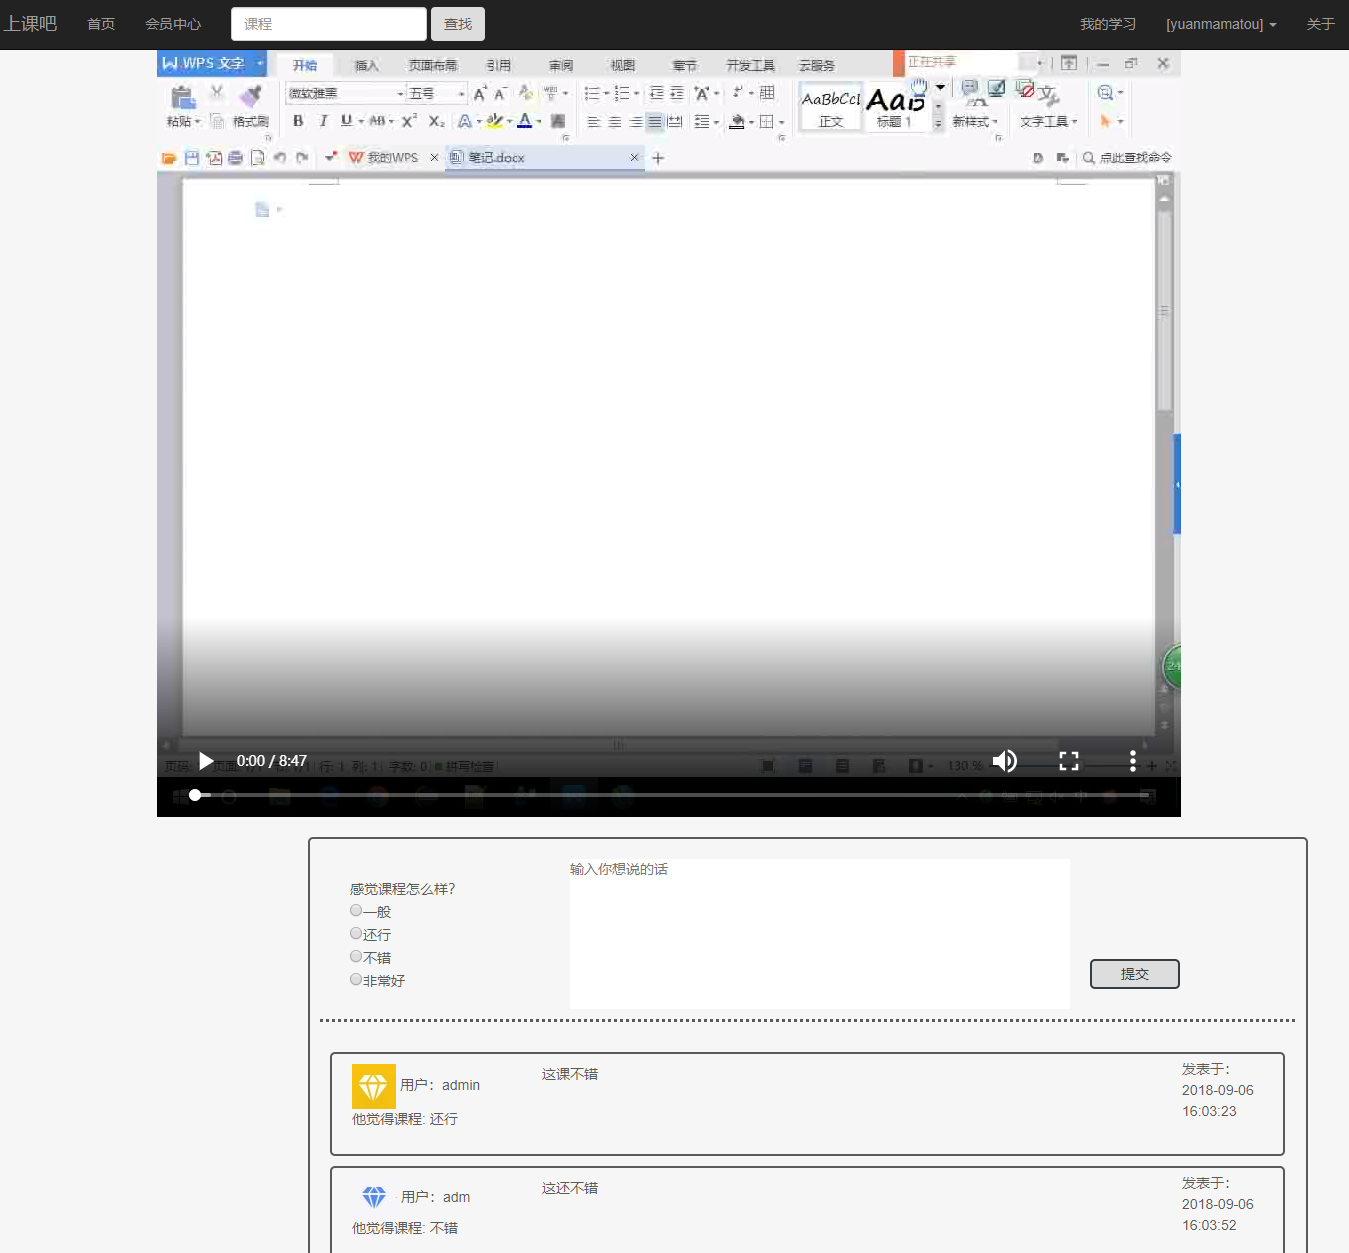
Task: Select the 还行 rating option
Action: [x=356, y=934]
